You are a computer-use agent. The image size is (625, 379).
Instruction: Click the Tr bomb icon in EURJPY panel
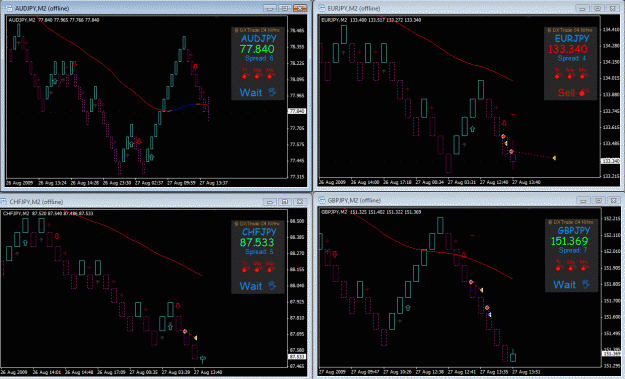coord(558,75)
